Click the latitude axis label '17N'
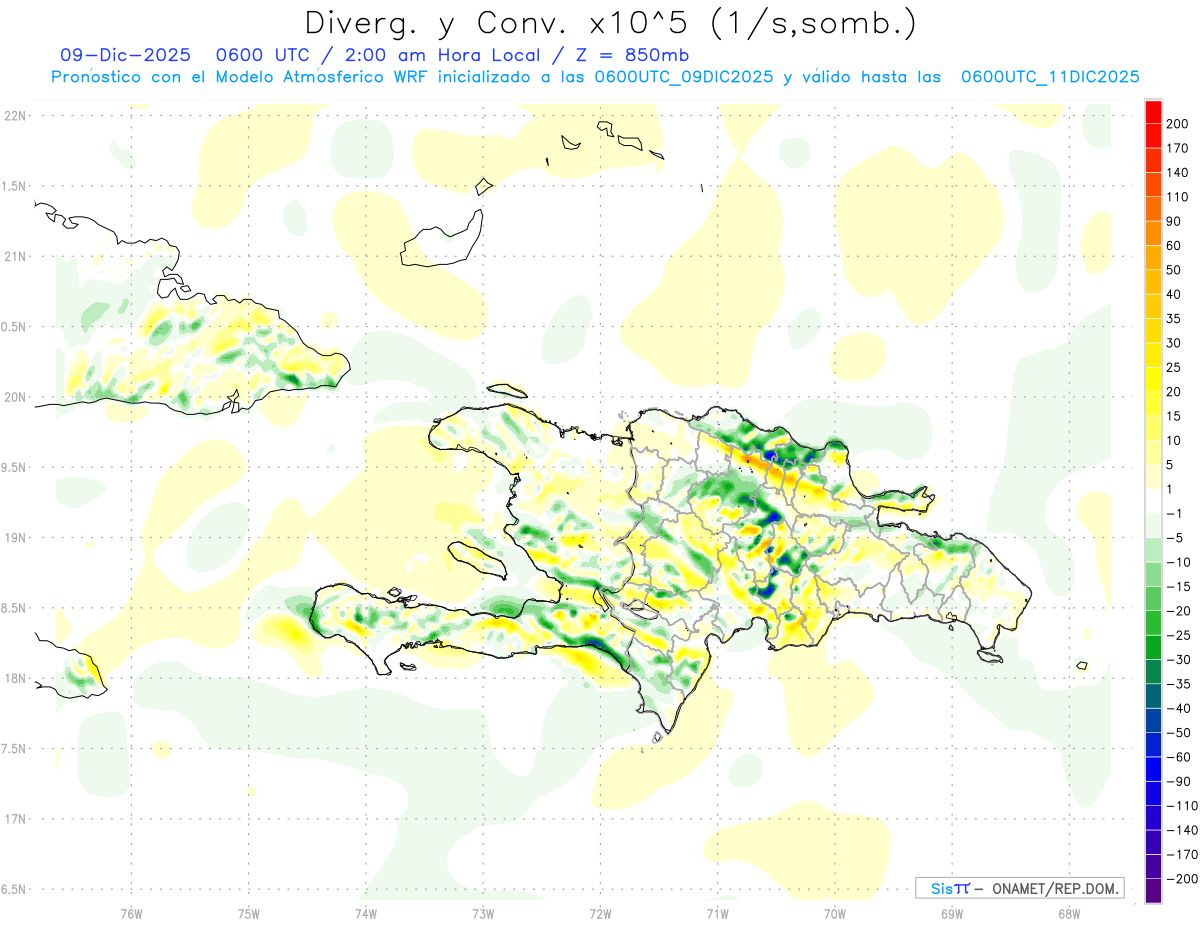1200x927 pixels. coord(15,819)
